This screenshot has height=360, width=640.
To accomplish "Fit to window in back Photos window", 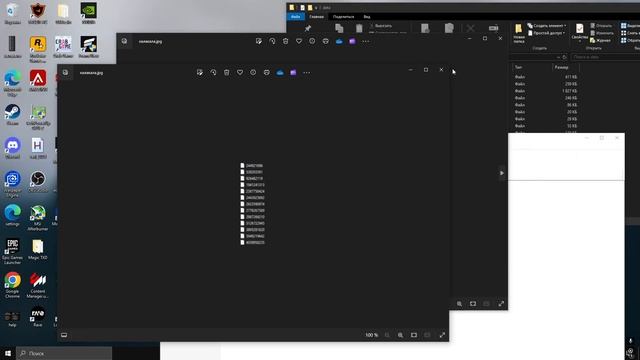I will click(x=473, y=304).
